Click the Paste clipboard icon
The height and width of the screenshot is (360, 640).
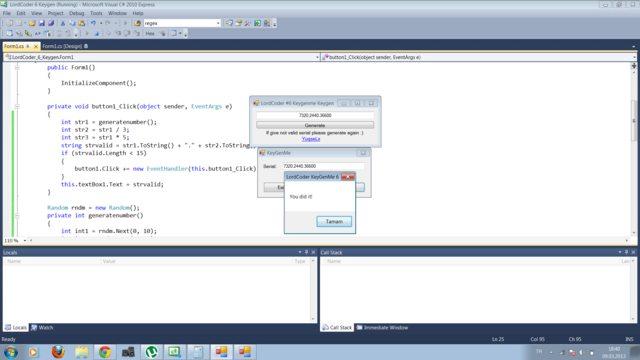pos(82,23)
